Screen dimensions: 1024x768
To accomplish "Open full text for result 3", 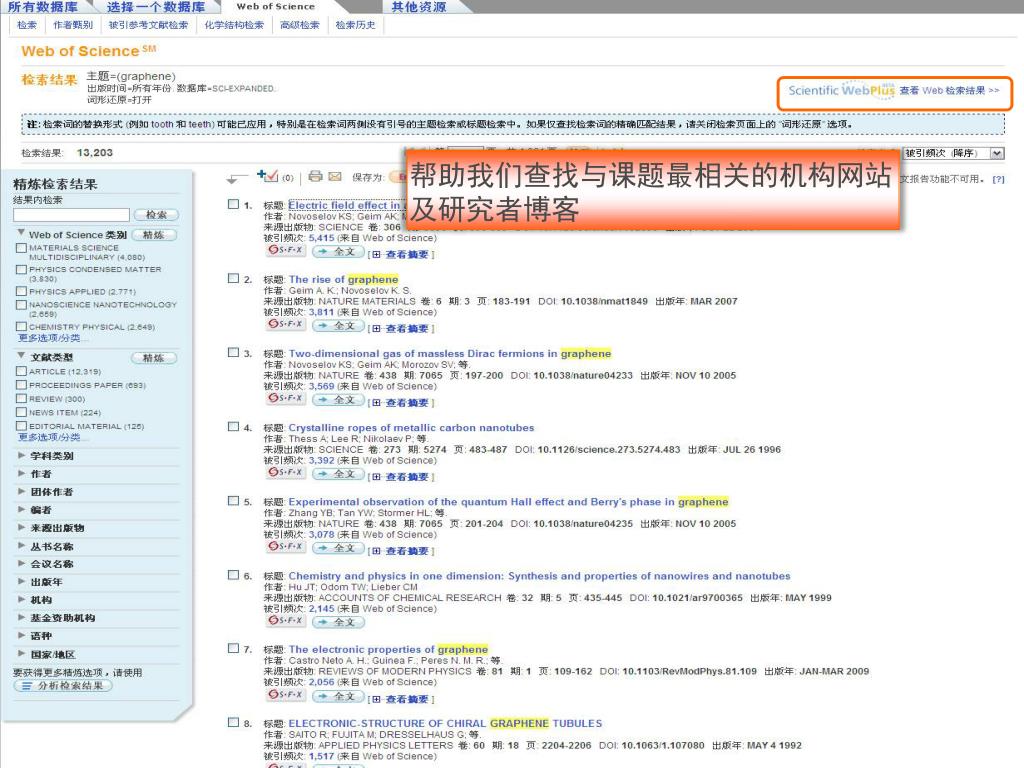I will click(338, 400).
